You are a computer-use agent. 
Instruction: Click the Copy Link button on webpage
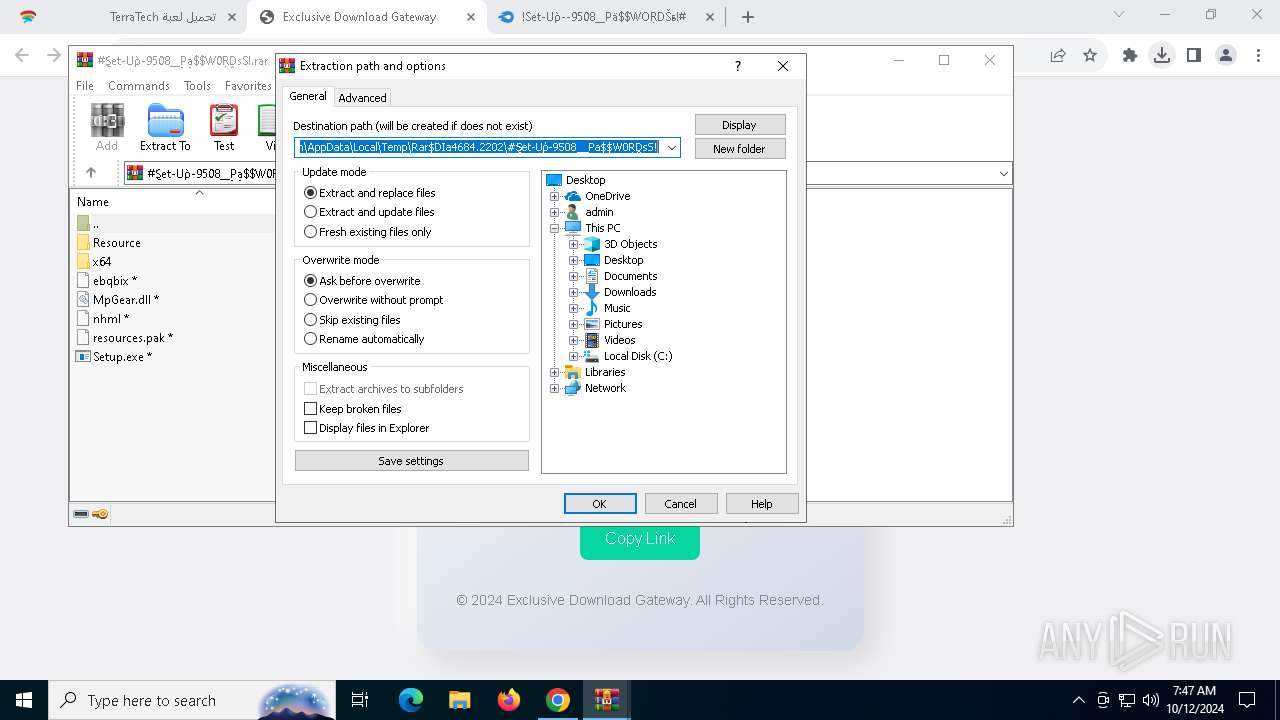pos(640,538)
